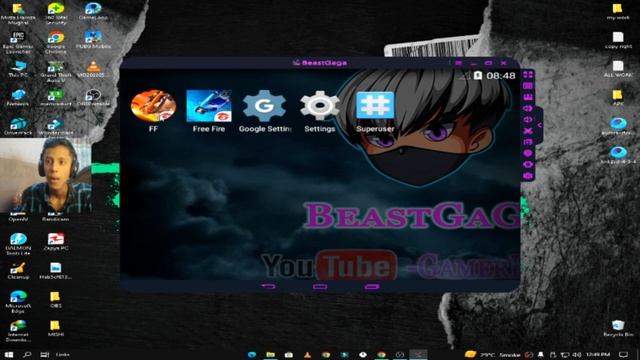Open the Recycle Bin
The image size is (640, 360).
coord(618,328)
